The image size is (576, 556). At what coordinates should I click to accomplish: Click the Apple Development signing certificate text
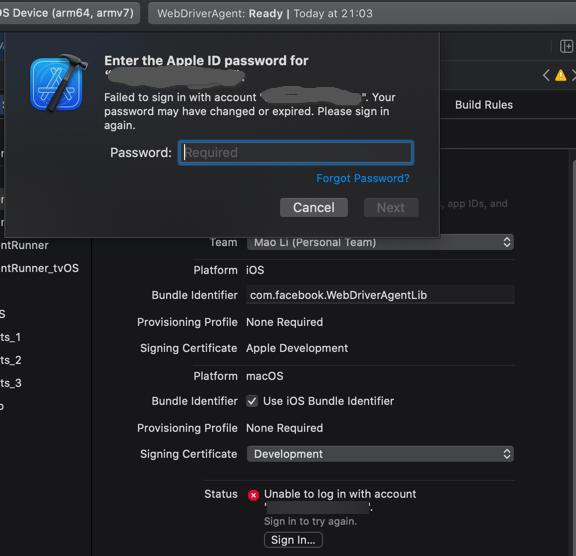[x=297, y=348]
